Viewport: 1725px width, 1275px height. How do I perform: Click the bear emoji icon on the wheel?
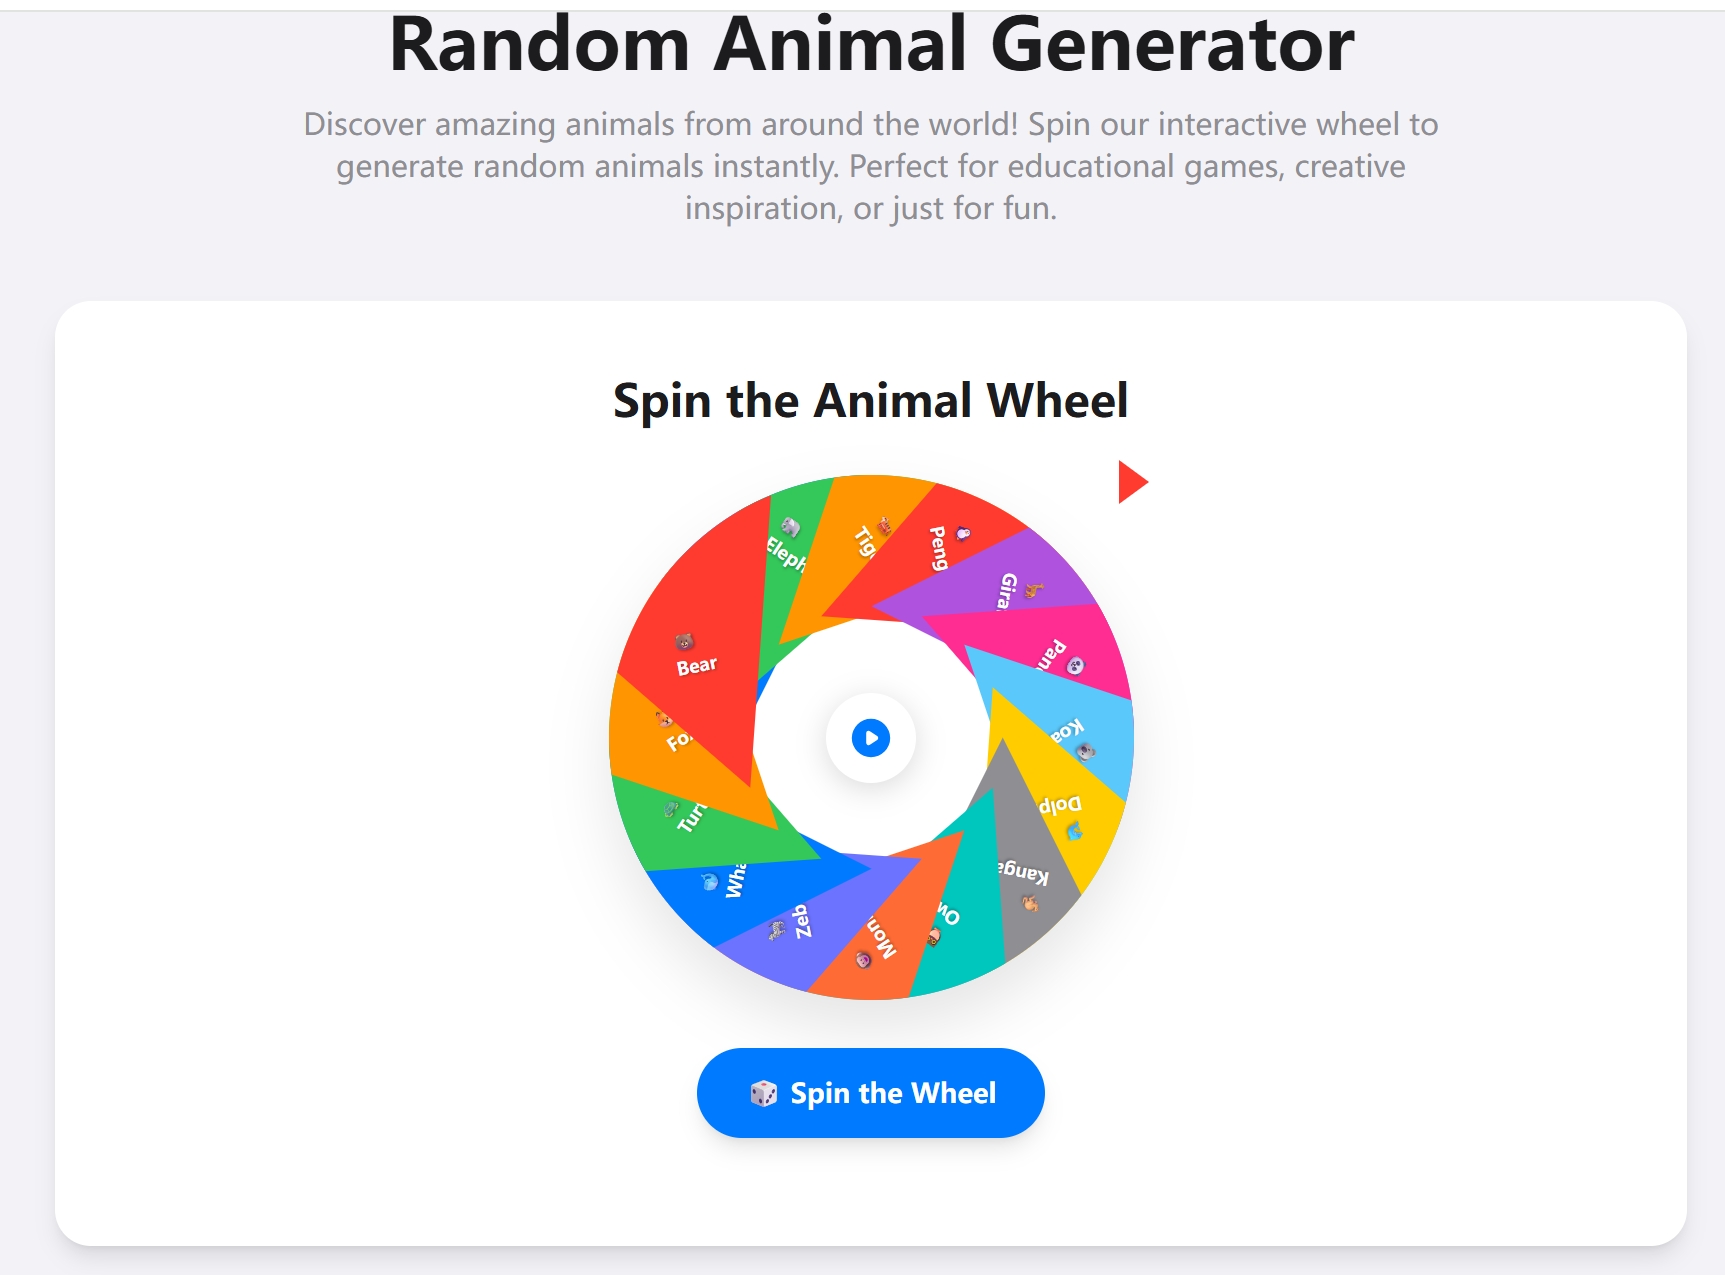tap(684, 642)
